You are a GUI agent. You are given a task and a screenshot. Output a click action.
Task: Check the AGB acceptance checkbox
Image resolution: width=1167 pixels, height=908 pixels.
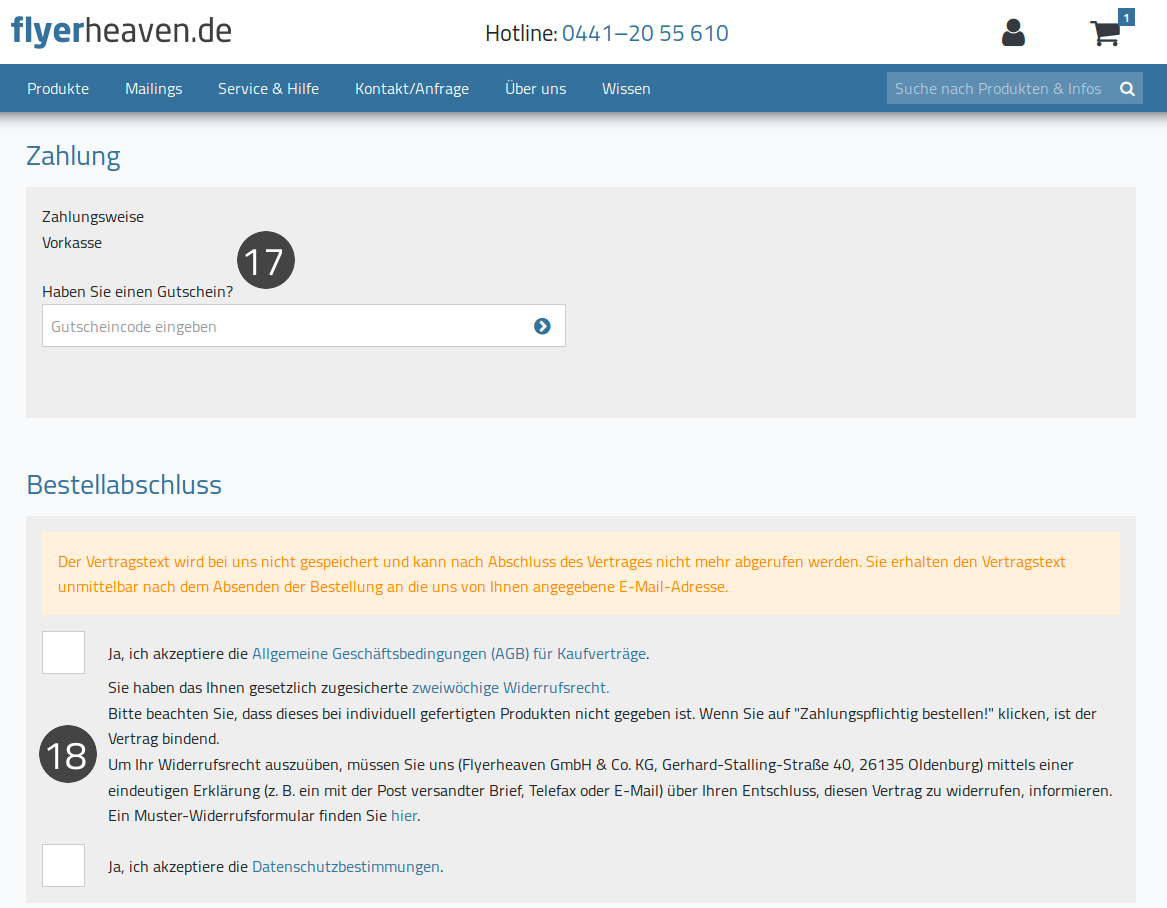pyautogui.click(x=63, y=653)
